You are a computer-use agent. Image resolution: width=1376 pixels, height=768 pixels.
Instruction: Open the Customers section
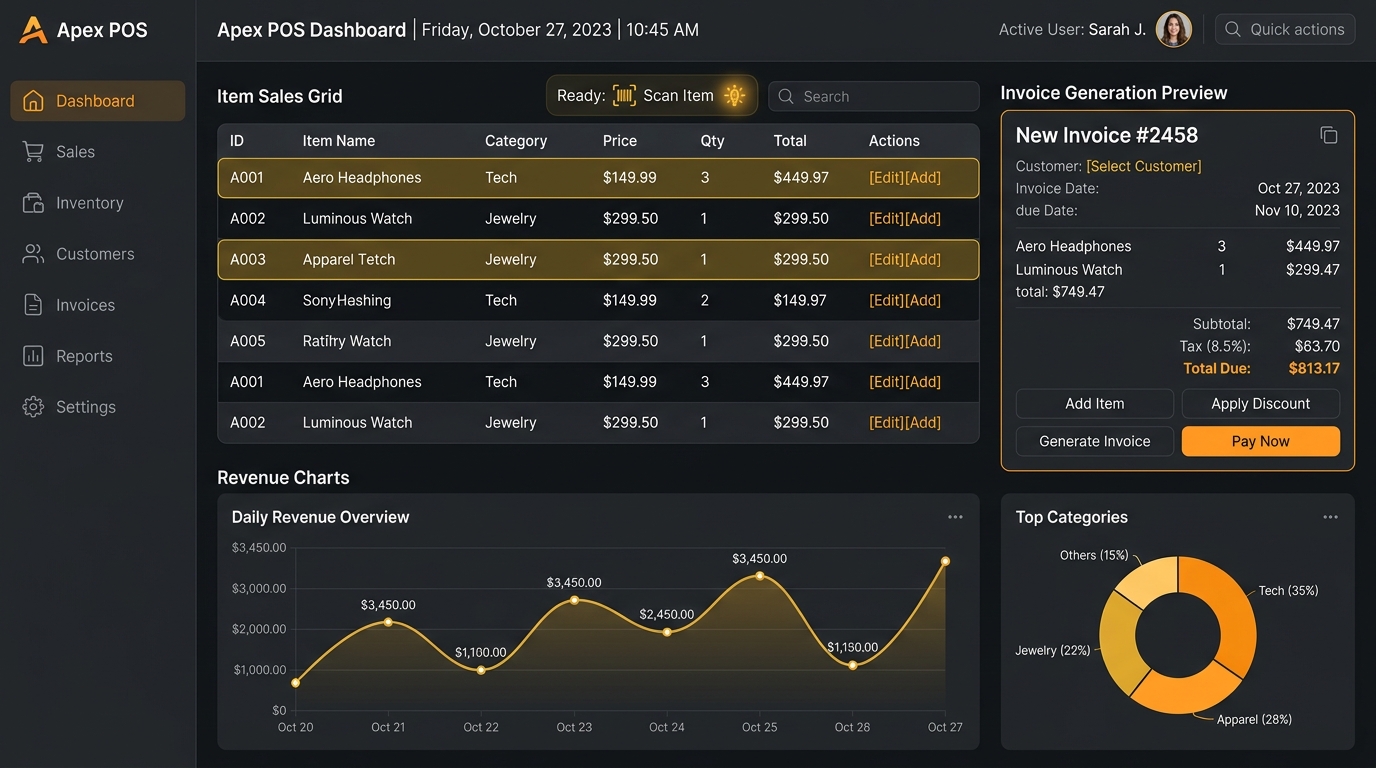[98, 254]
